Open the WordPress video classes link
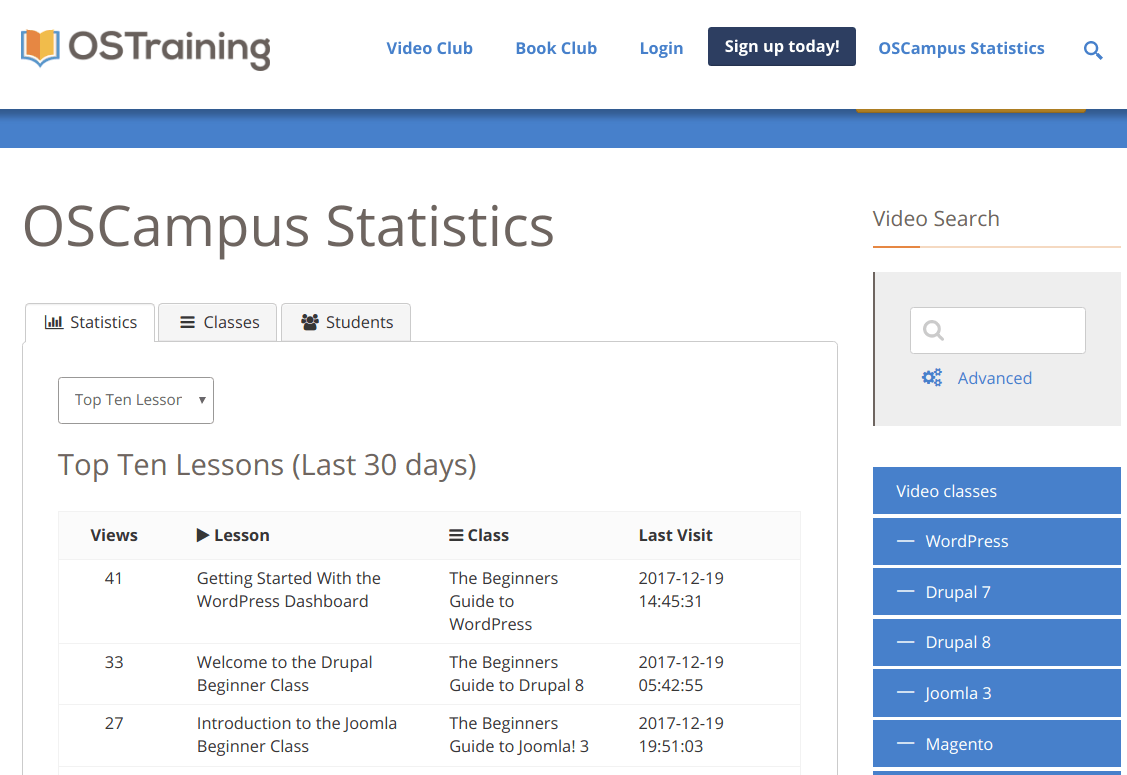Image resolution: width=1127 pixels, height=775 pixels. point(996,541)
